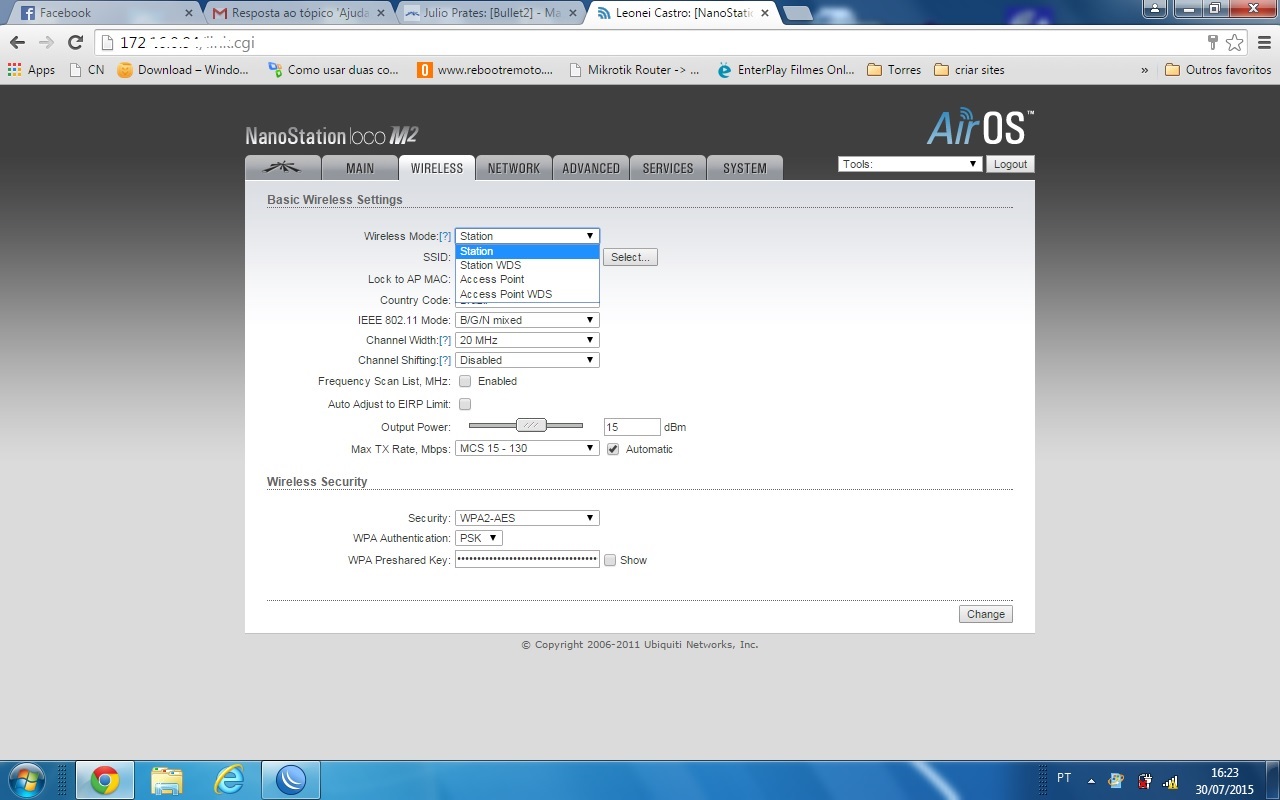The height and width of the screenshot is (800, 1280).
Task: Open Windows Explorer from the taskbar
Action: coord(167,780)
